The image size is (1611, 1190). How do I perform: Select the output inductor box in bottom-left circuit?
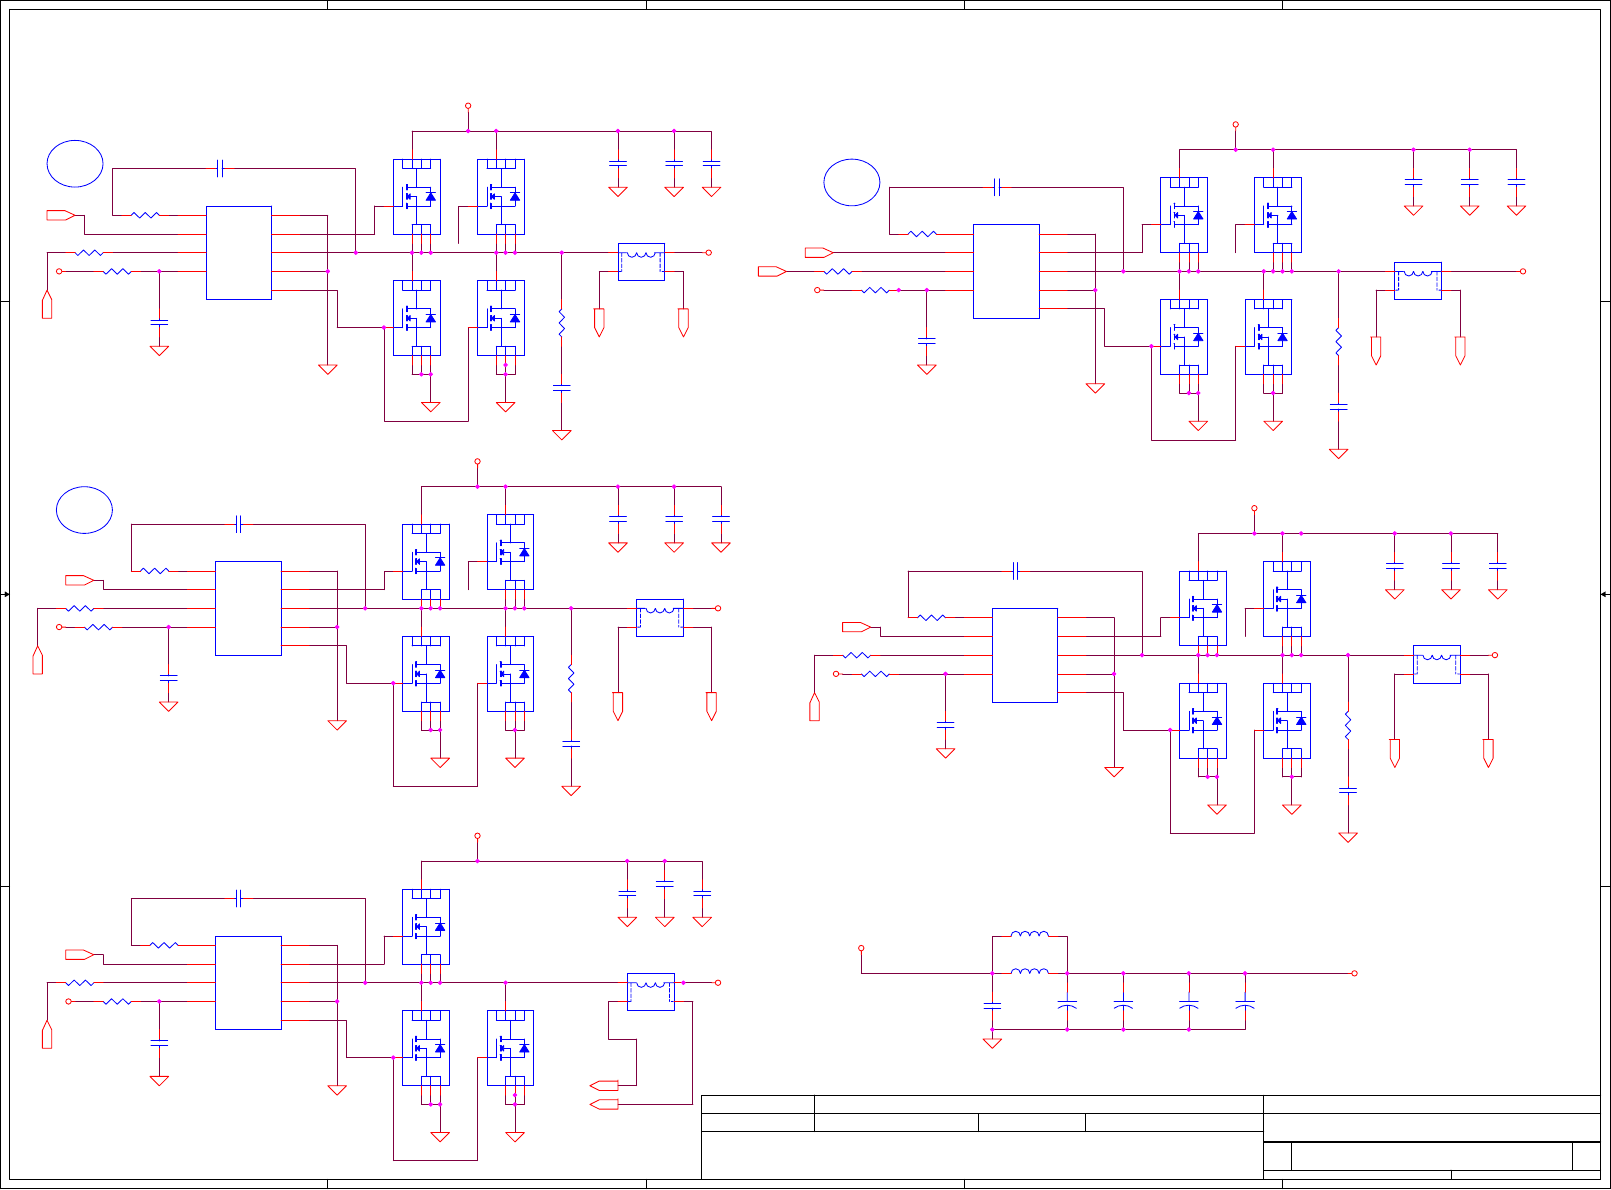(651, 992)
